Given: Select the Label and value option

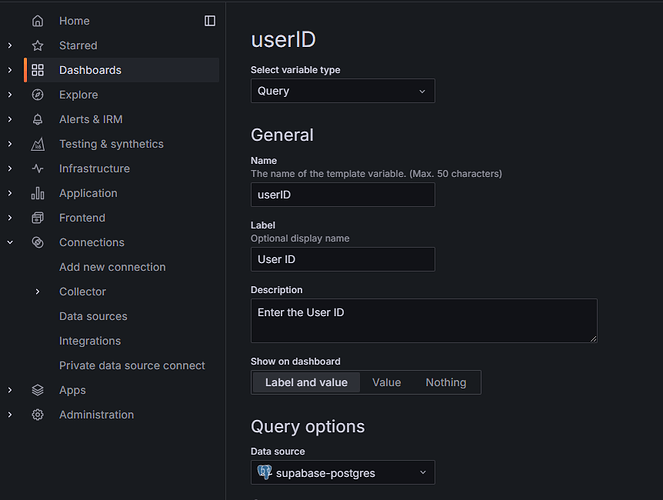Looking at the screenshot, I should coord(306,382).
